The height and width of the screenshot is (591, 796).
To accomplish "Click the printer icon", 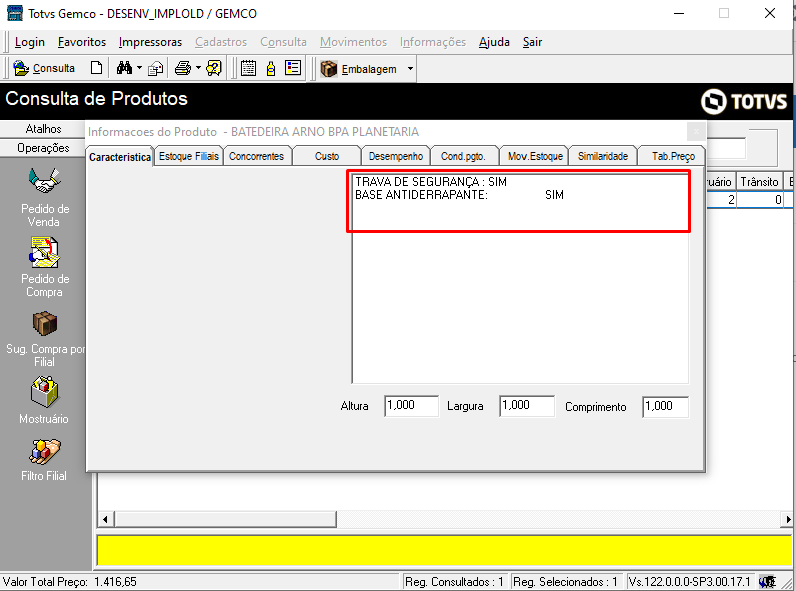I will click(183, 68).
